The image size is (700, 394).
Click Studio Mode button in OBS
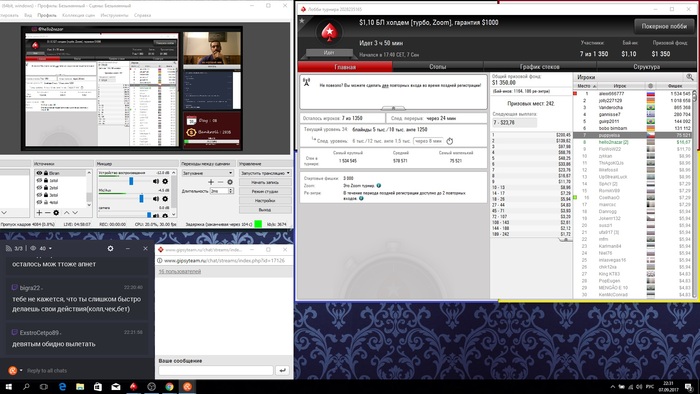point(265,191)
